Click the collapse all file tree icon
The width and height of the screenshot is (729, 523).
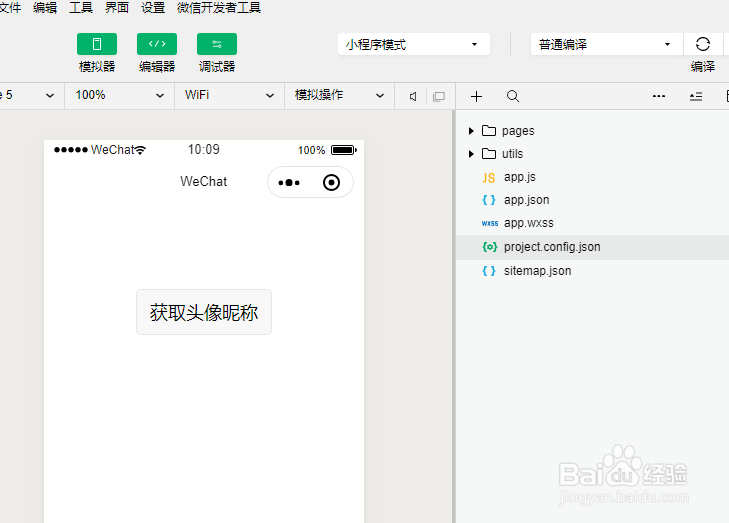click(696, 96)
